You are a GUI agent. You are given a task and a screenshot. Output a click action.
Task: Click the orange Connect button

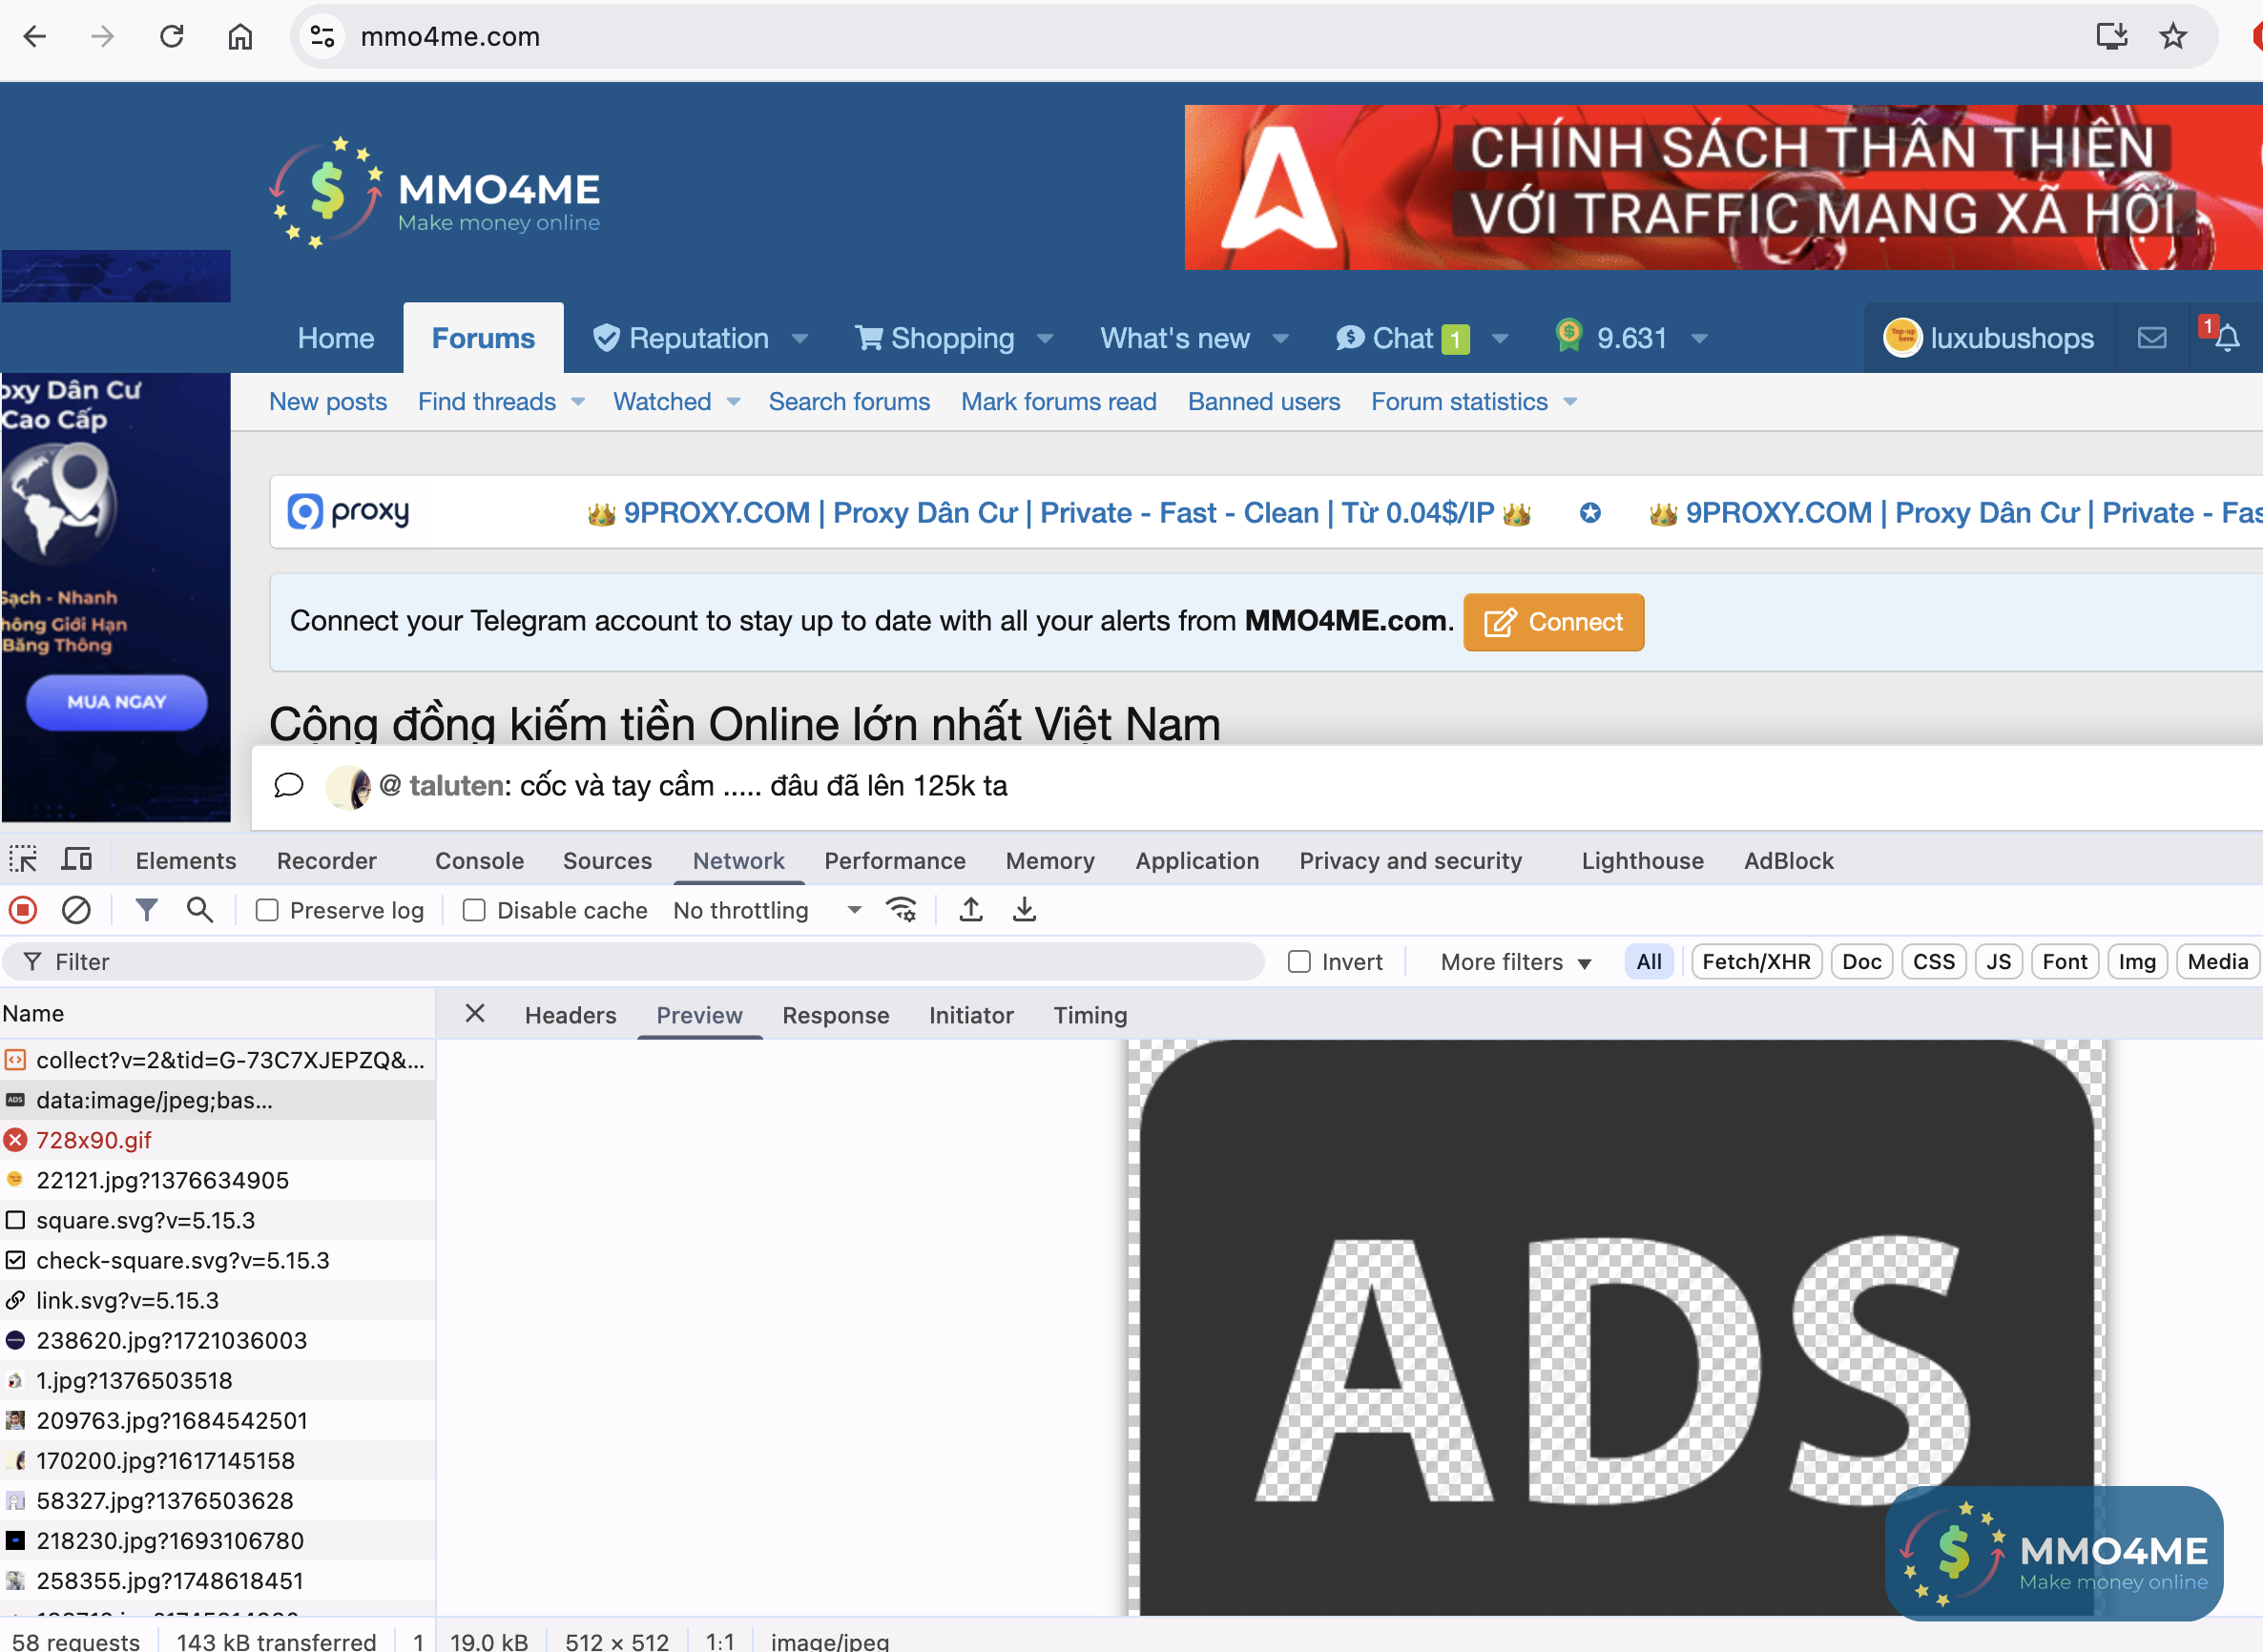coord(1553,622)
